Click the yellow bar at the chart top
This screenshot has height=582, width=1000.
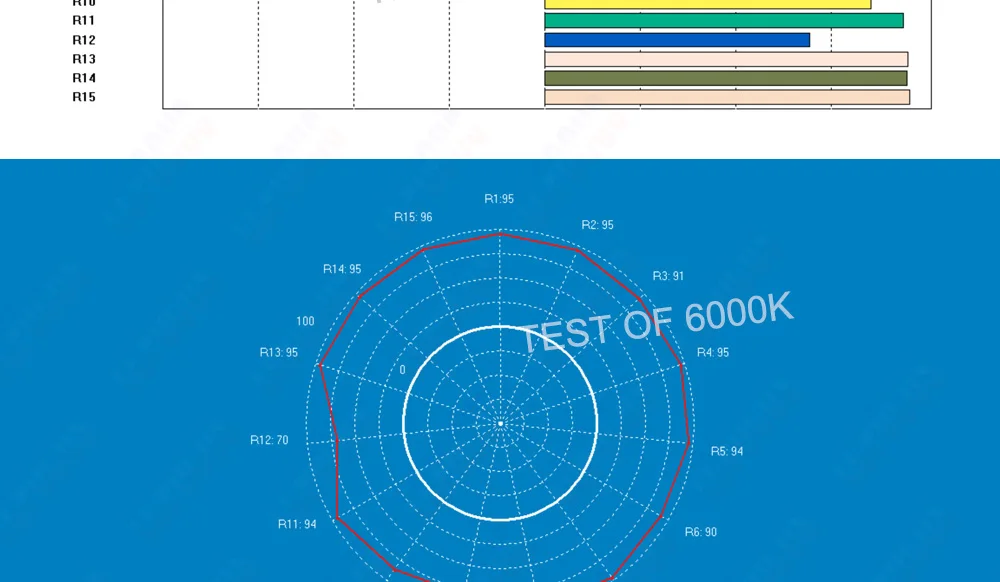click(x=708, y=4)
